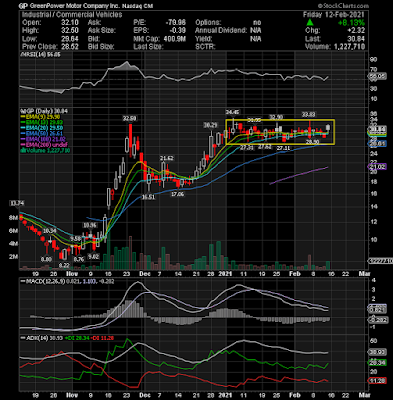Click the green +DI axis tag 28.34
The height and width of the screenshot is (400, 393).
coord(377,363)
